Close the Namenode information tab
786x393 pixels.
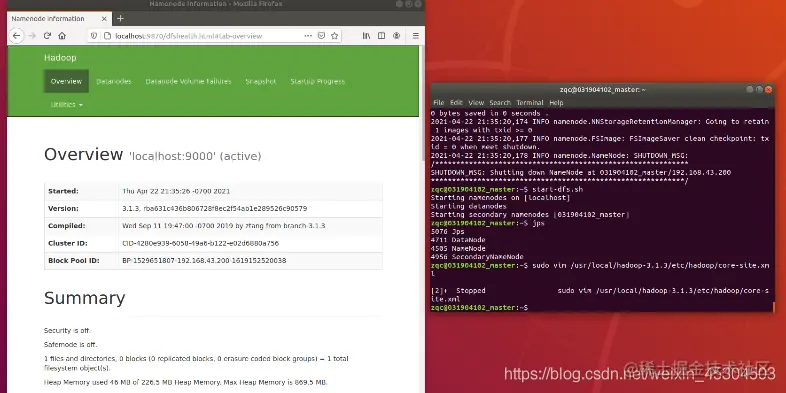[x=104, y=19]
